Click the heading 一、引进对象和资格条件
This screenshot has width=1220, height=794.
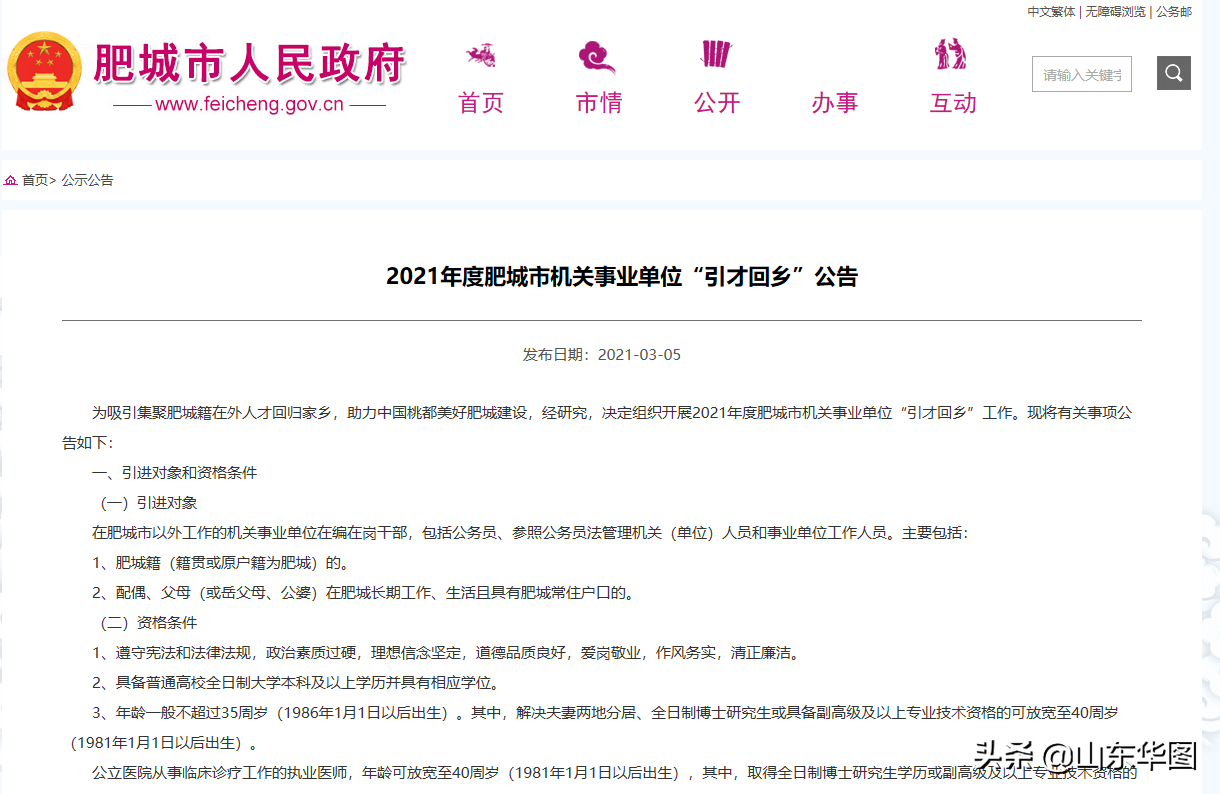(x=175, y=472)
